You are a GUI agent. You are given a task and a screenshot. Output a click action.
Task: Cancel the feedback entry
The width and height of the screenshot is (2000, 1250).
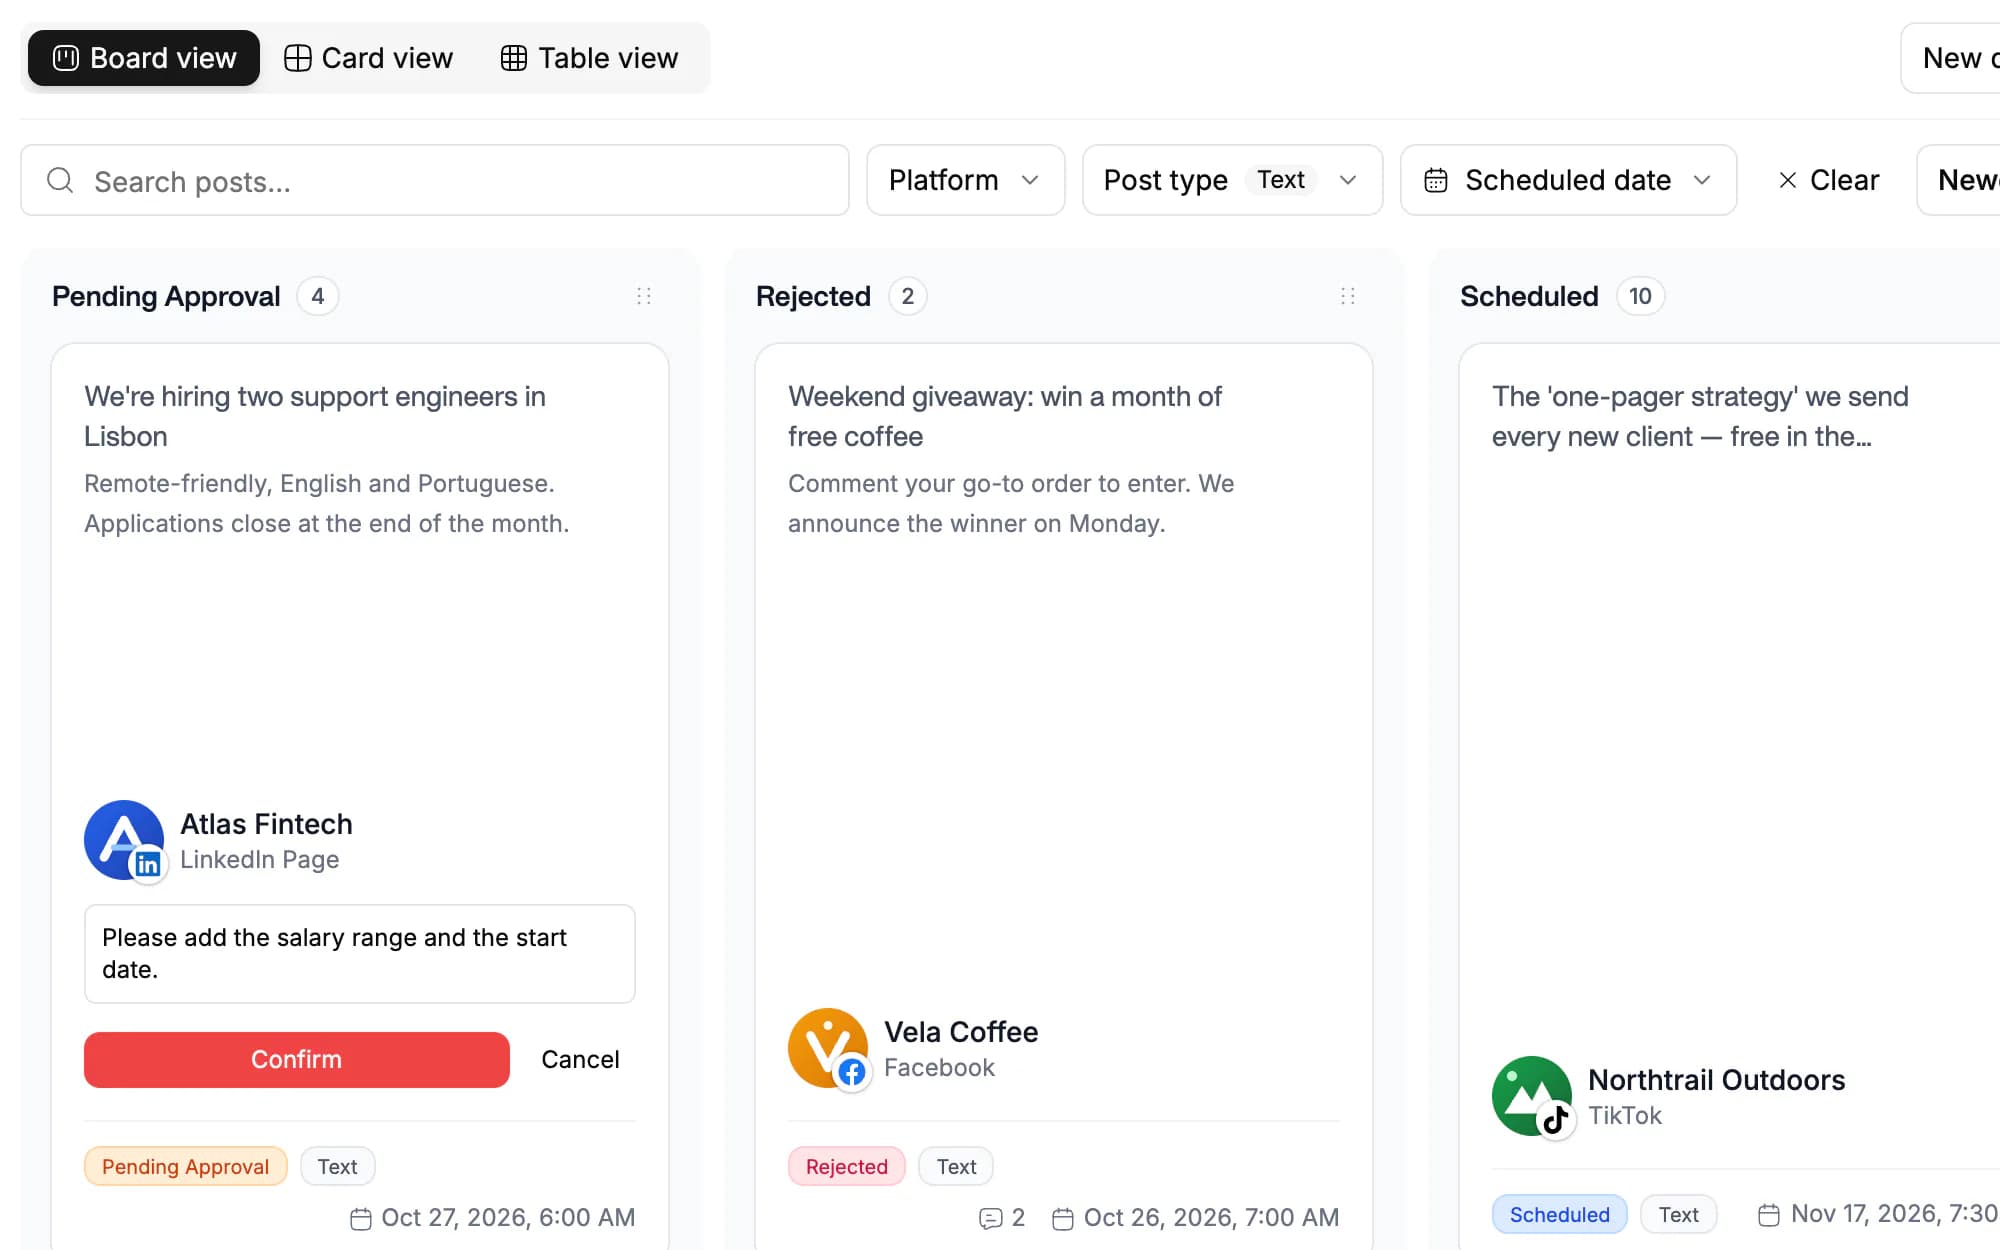pos(580,1060)
